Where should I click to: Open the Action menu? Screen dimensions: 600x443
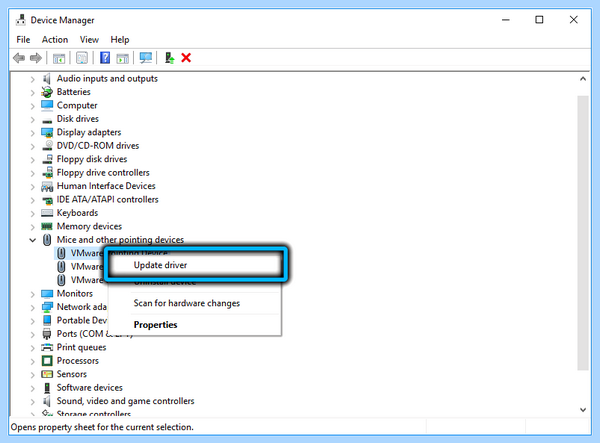(55, 40)
